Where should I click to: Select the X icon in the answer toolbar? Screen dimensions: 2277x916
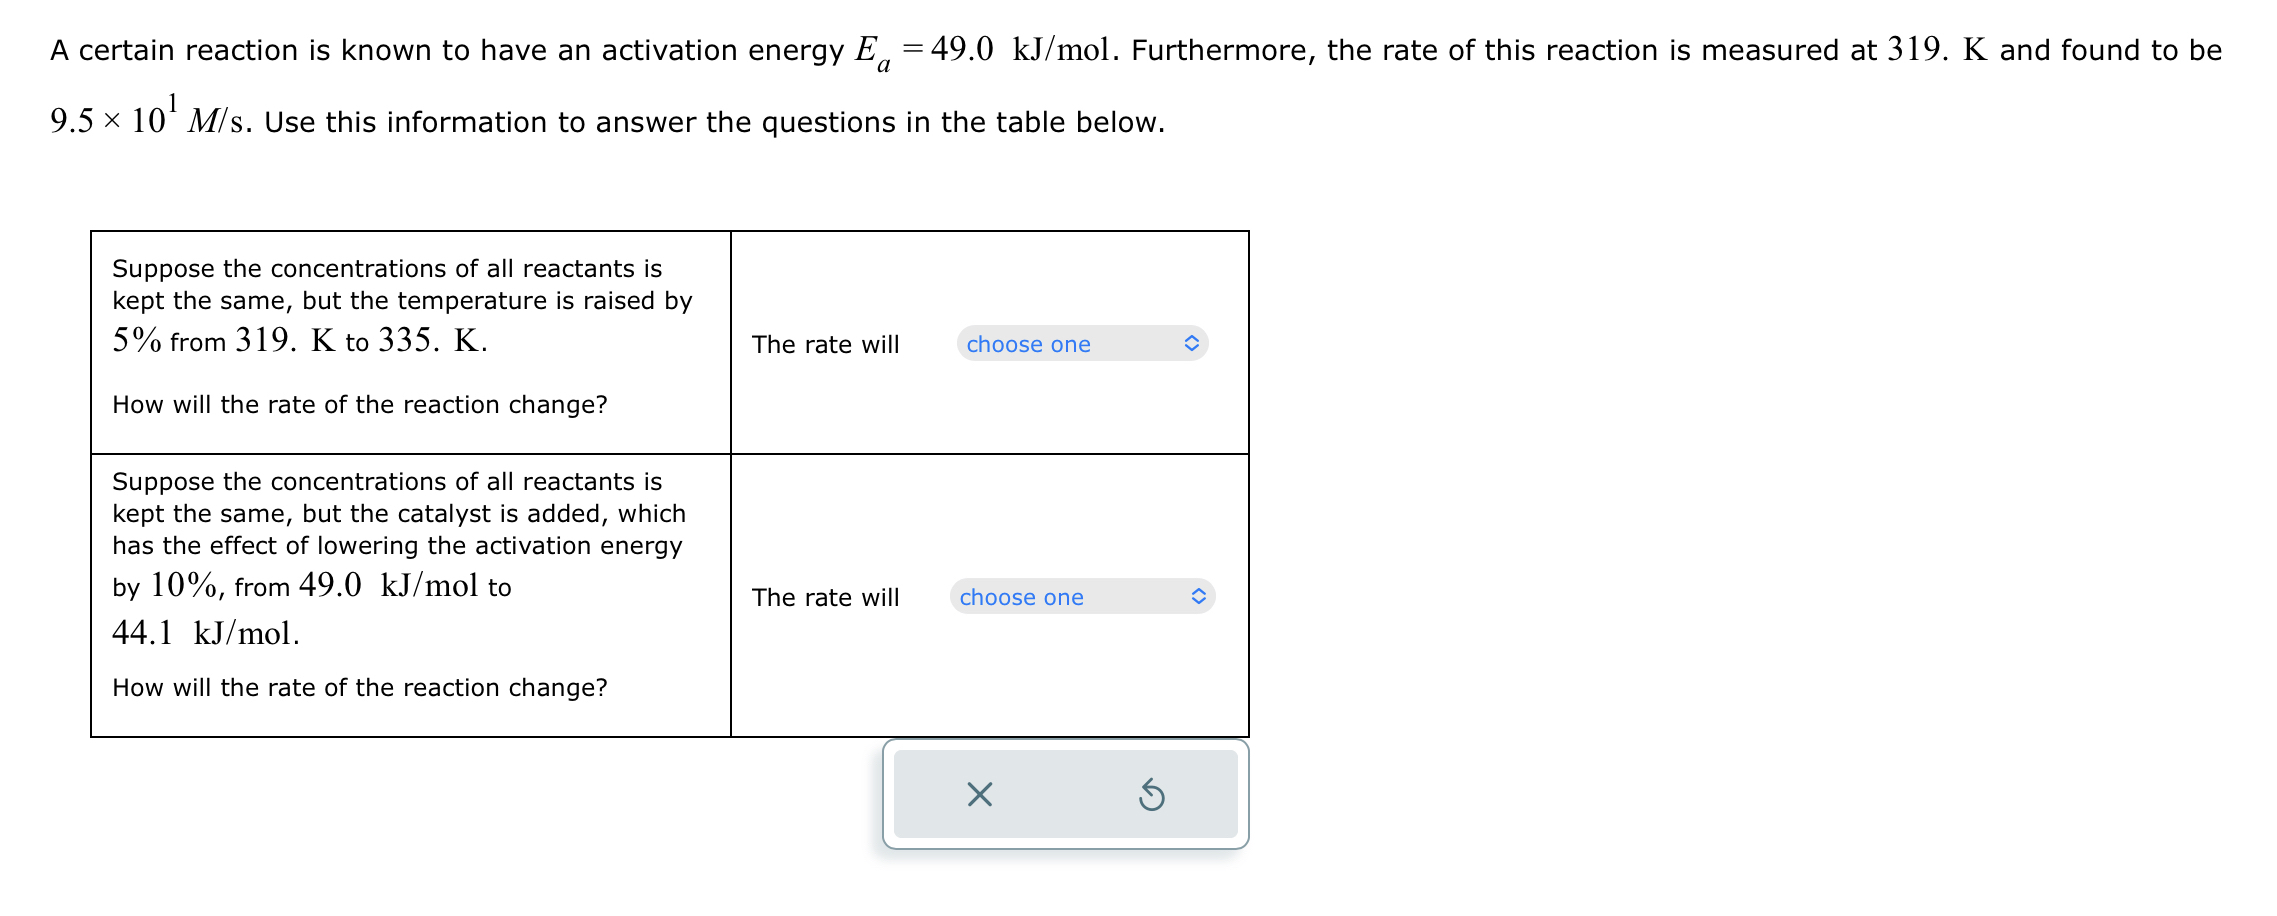(978, 794)
